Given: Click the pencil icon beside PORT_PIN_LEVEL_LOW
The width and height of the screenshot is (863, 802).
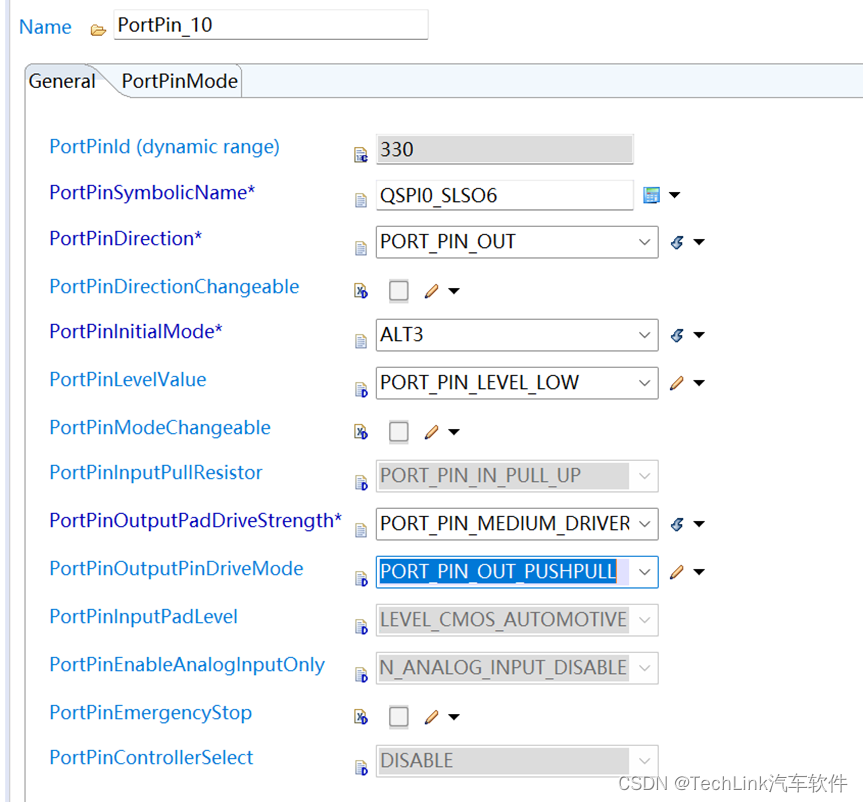Looking at the screenshot, I should pos(677,383).
